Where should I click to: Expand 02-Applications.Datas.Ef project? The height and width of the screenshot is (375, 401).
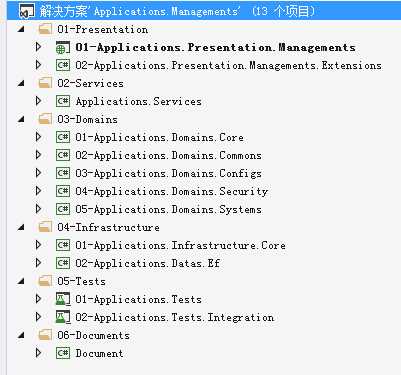coord(39,263)
